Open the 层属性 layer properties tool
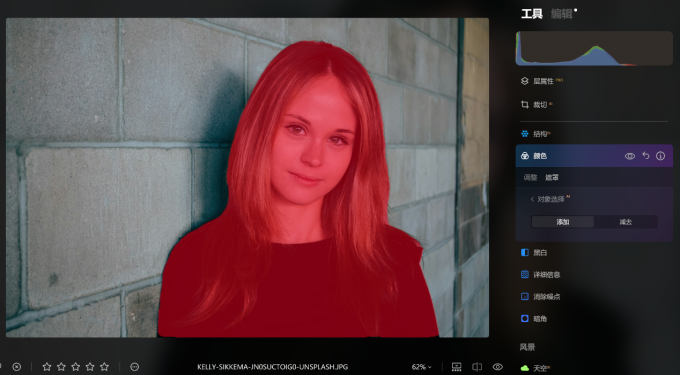 pos(542,81)
